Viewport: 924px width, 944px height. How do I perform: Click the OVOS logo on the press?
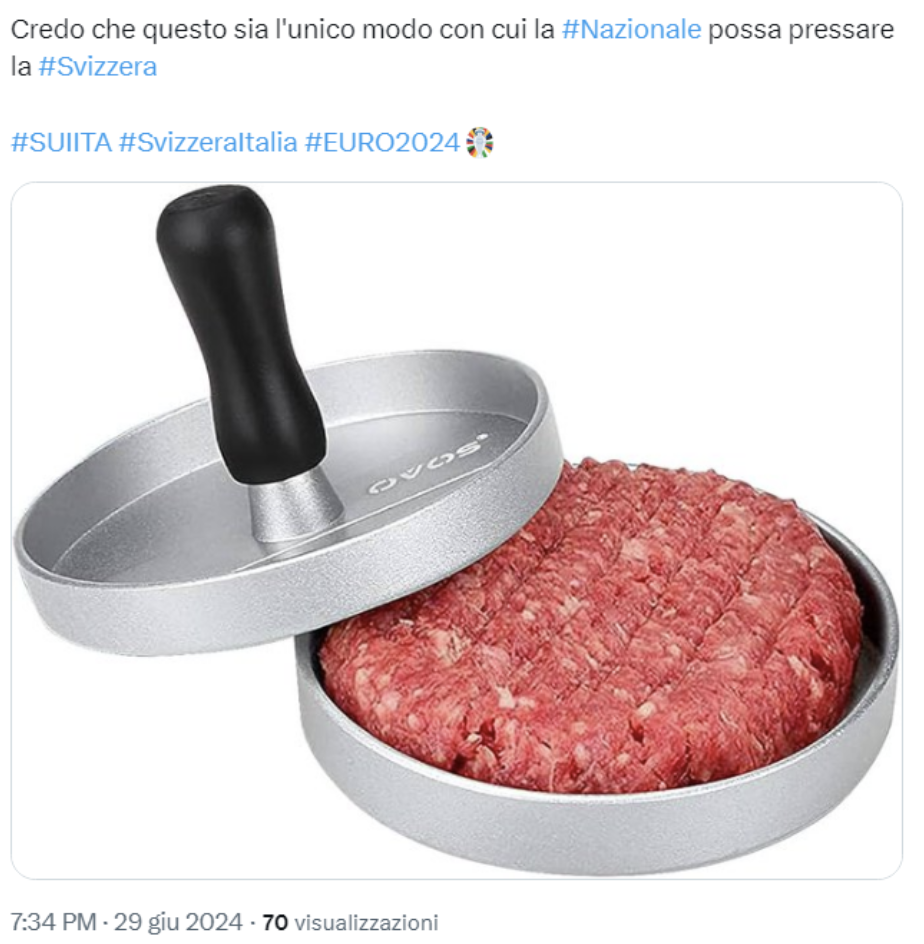coord(427,464)
